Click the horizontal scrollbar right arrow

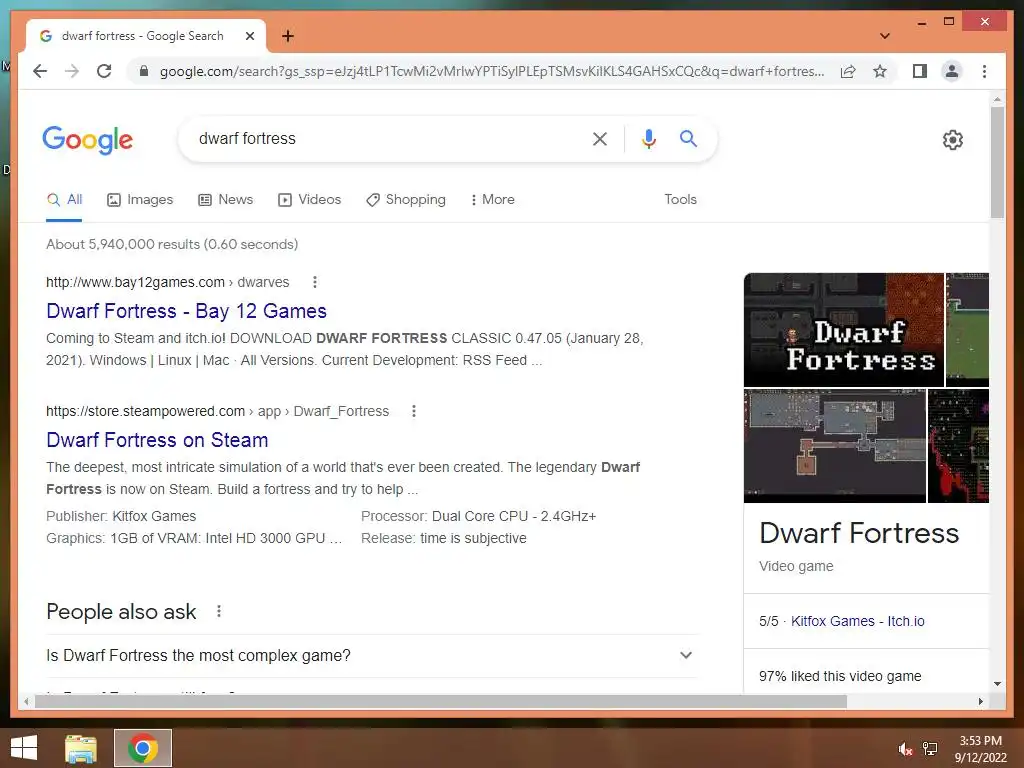pyautogui.click(x=980, y=701)
